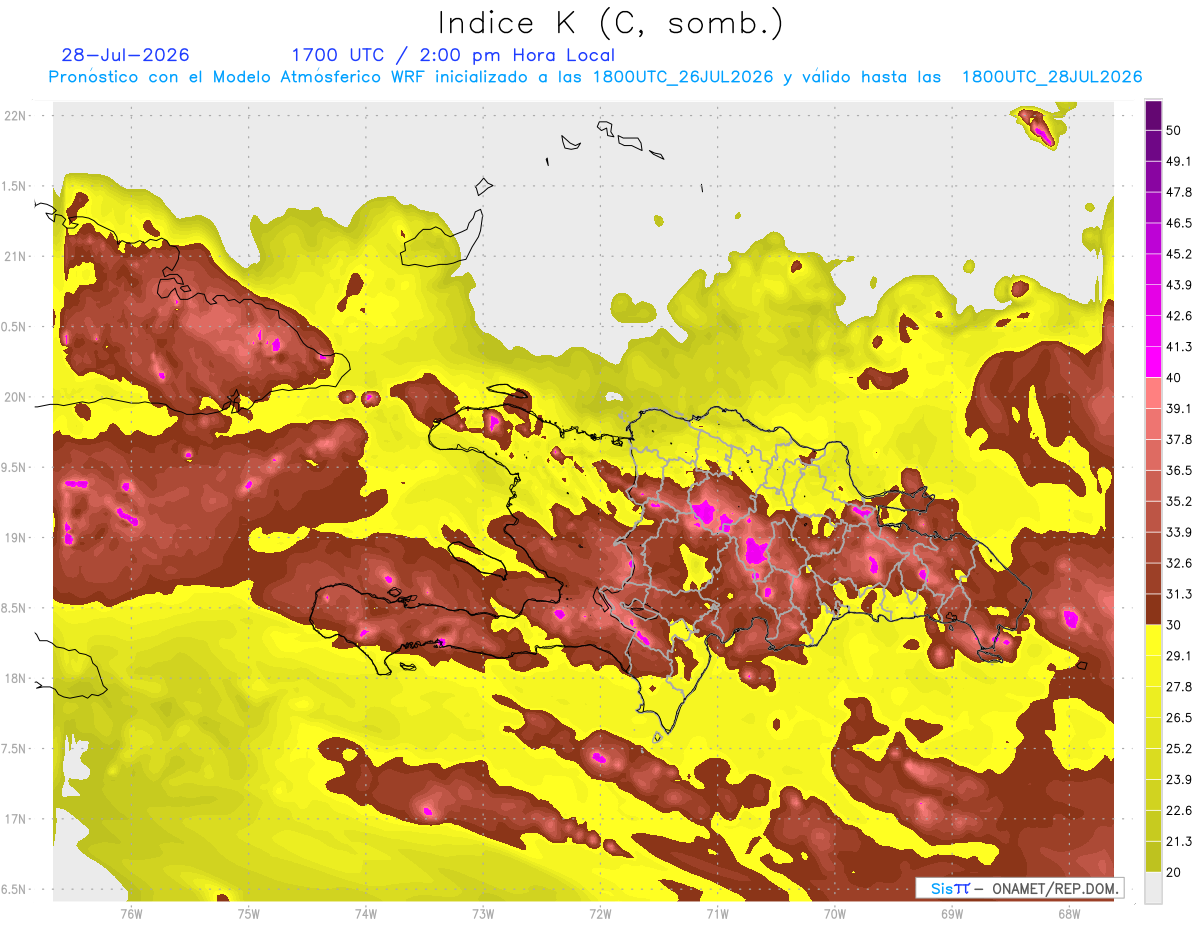Viewport: 1200px width, 927px height.
Task: Click "1700 UTC / 2:00 pm Hora Local" text
Action: [x=453, y=55]
